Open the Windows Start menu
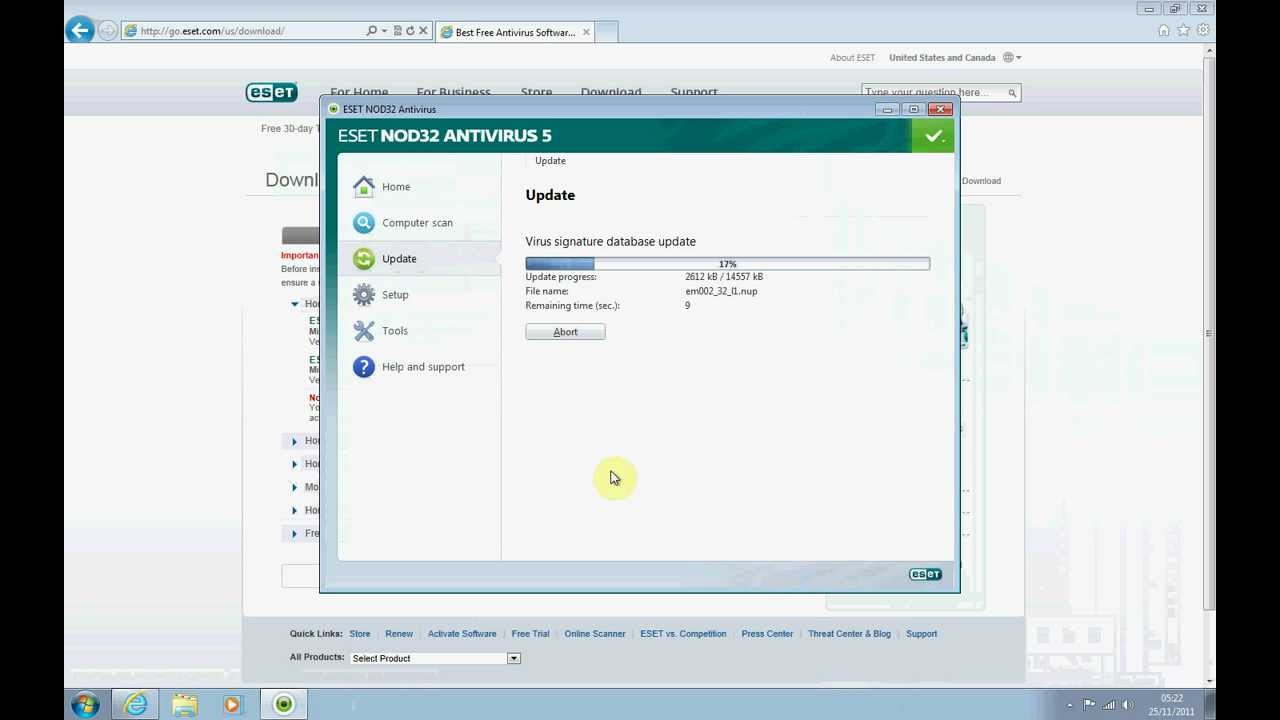Screen dimensions: 1280x720 point(85,704)
